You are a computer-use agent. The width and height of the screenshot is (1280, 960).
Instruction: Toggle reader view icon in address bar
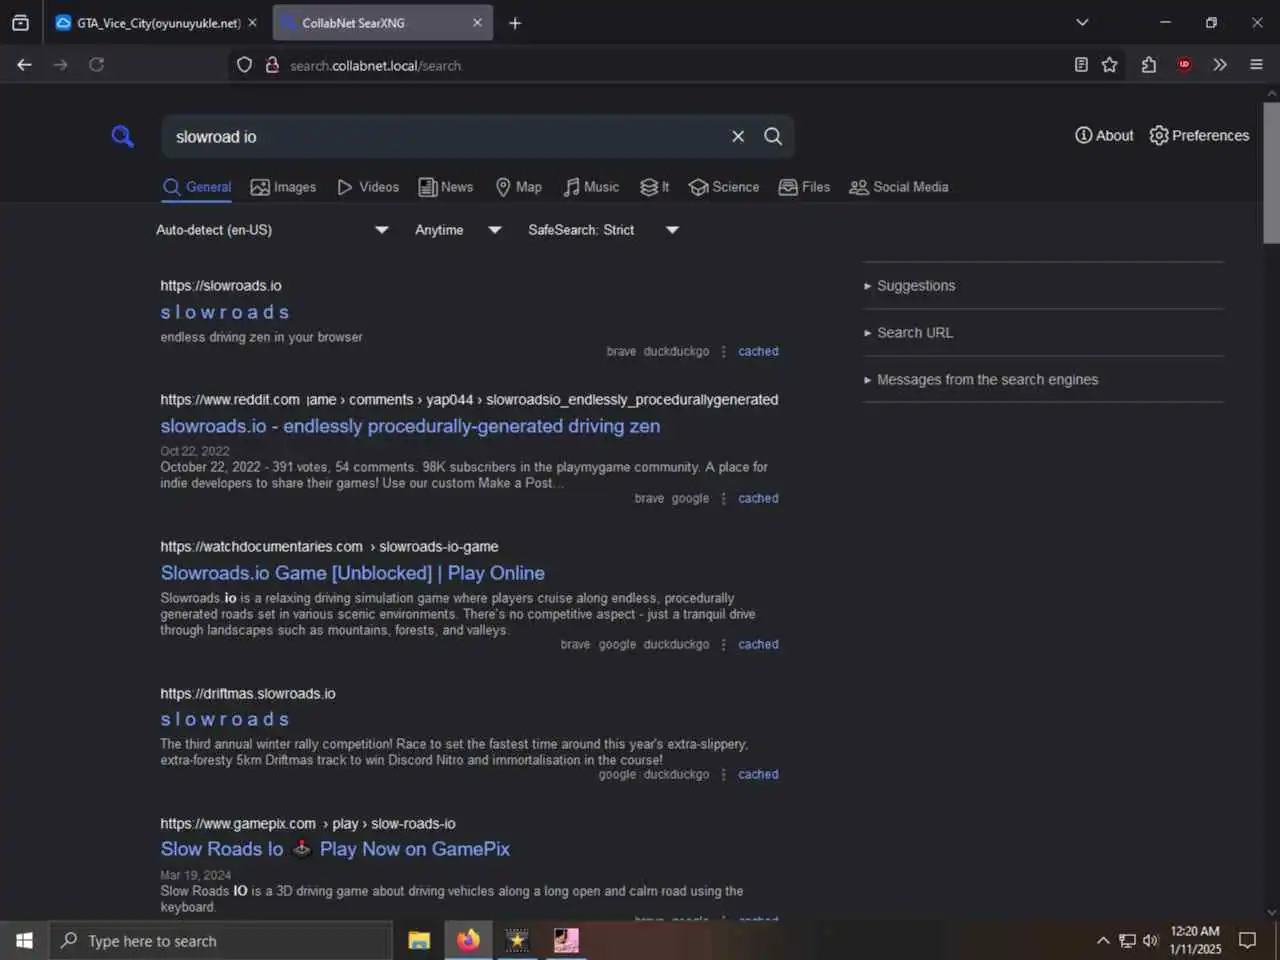1081,65
